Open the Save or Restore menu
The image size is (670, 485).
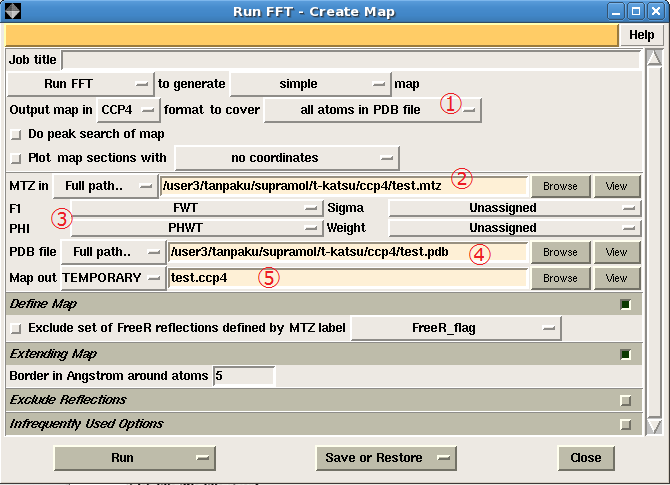pos(385,458)
